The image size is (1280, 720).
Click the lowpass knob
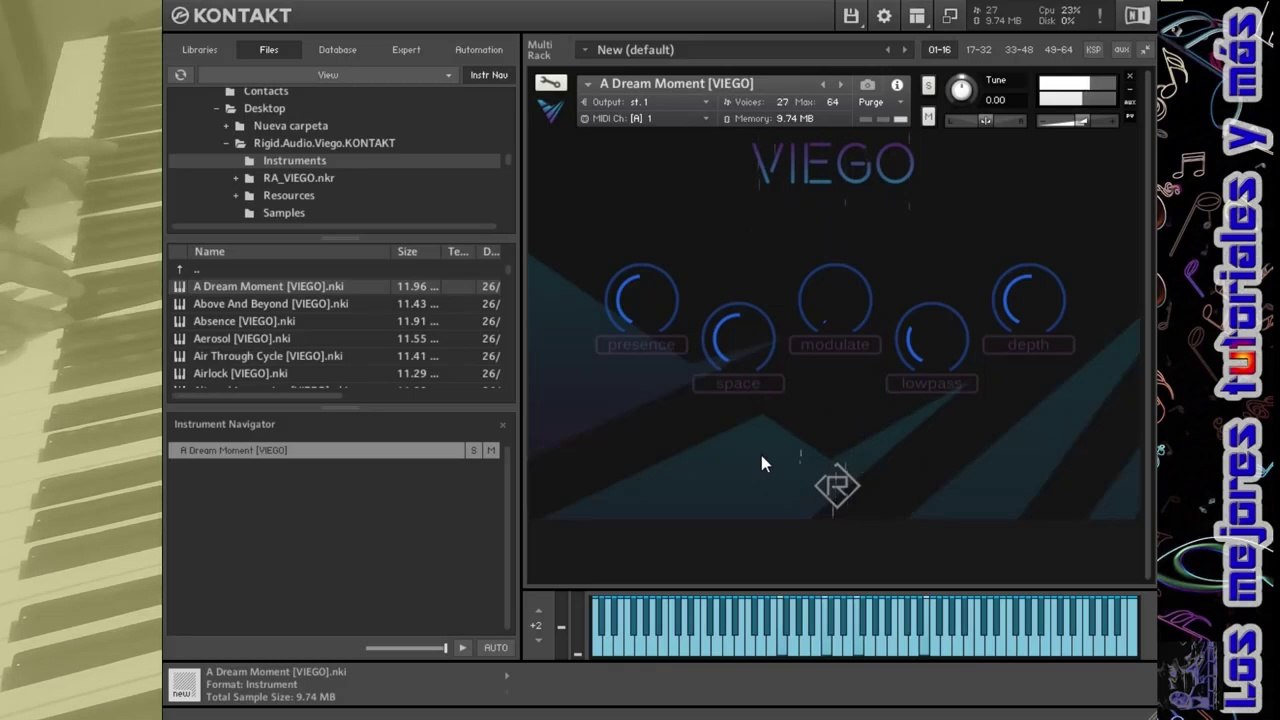pyautogui.click(x=931, y=338)
